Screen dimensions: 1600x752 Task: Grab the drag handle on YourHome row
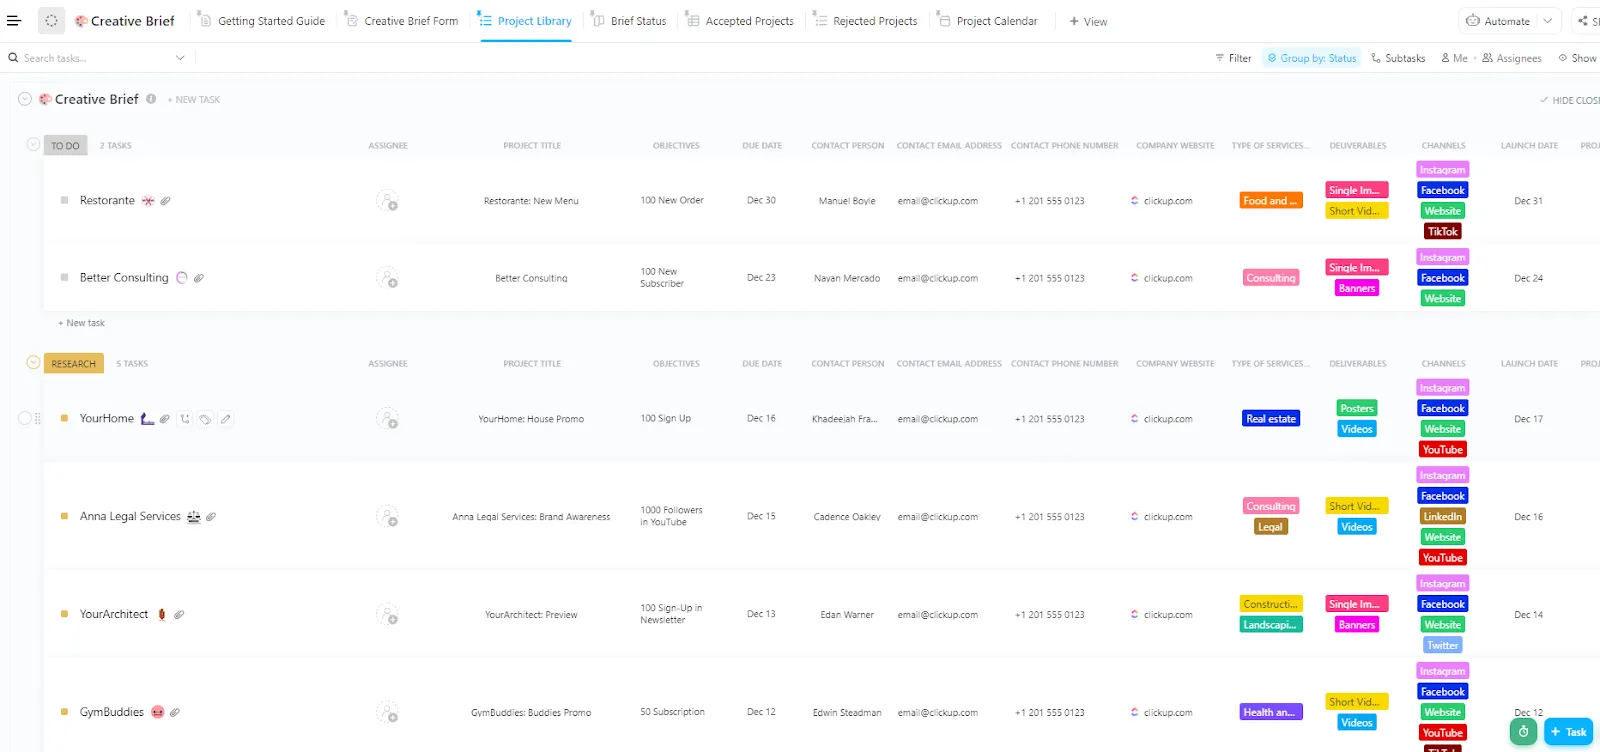[x=38, y=419]
